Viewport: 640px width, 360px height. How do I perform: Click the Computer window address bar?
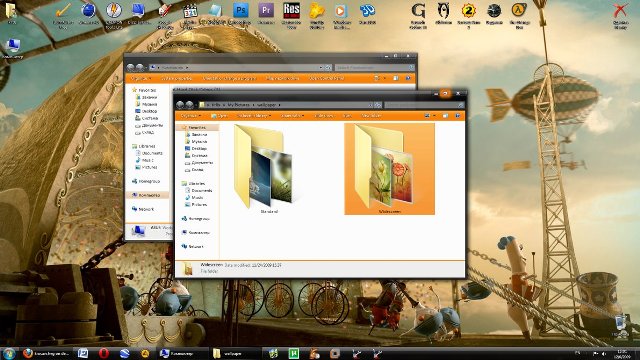(x=233, y=67)
